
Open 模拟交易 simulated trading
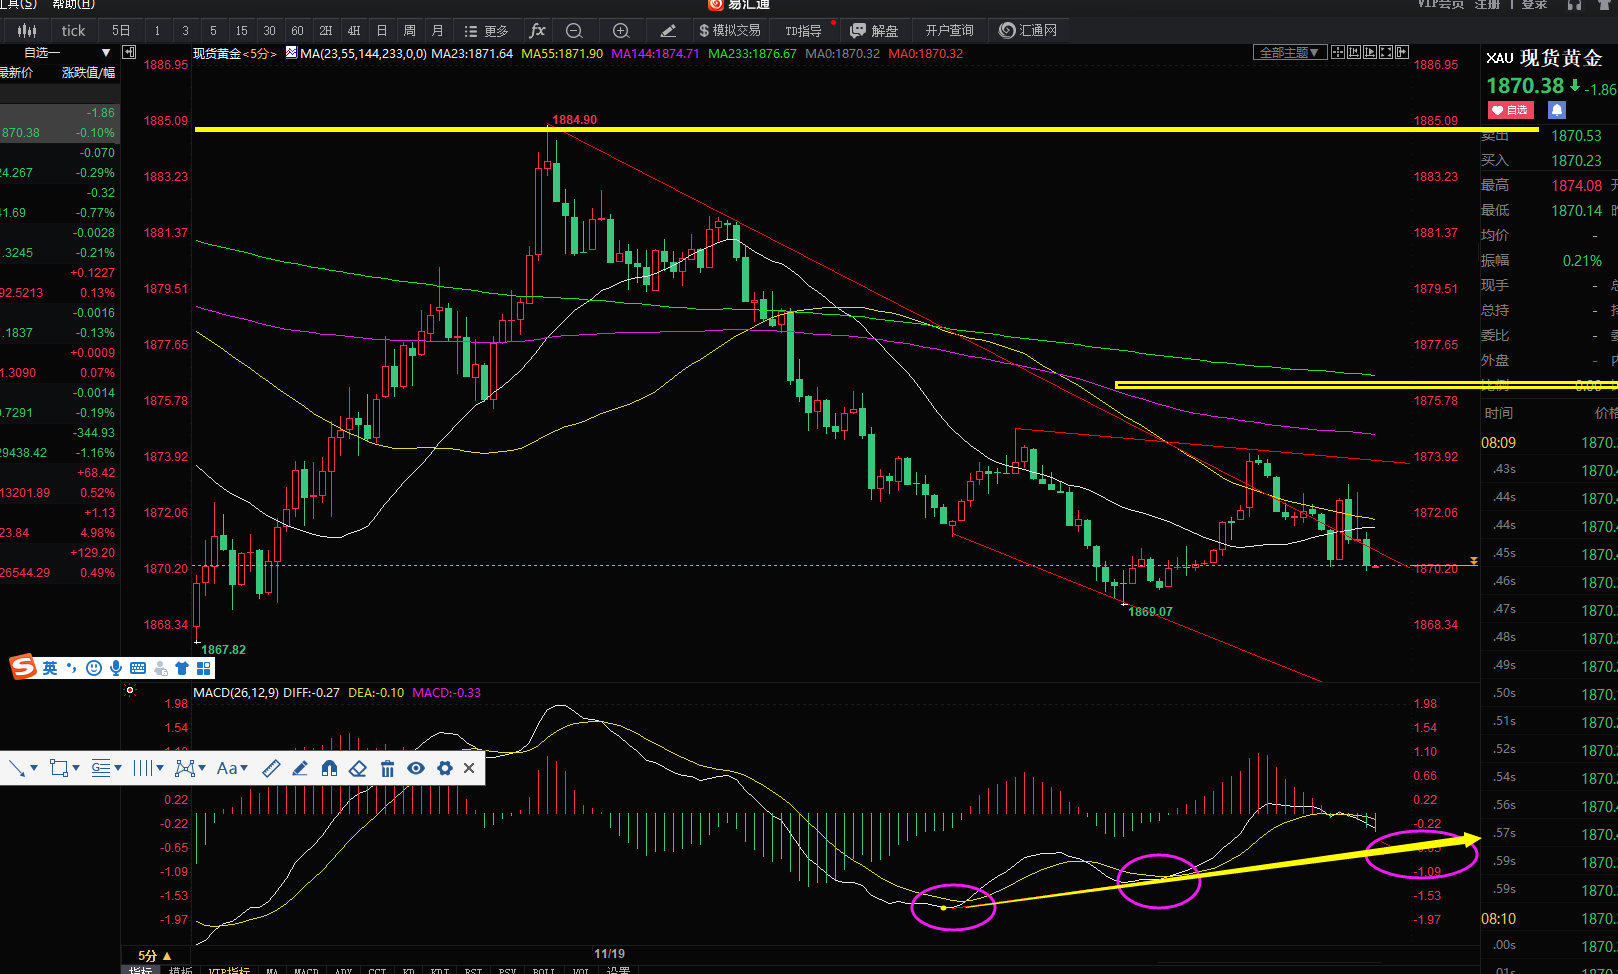[x=730, y=31]
